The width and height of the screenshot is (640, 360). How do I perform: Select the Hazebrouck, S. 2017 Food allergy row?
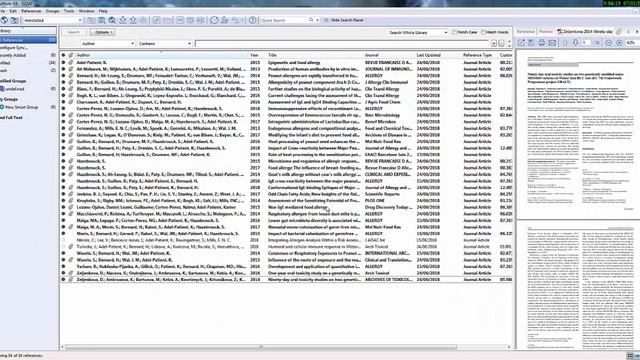click(x=286, y=168)
